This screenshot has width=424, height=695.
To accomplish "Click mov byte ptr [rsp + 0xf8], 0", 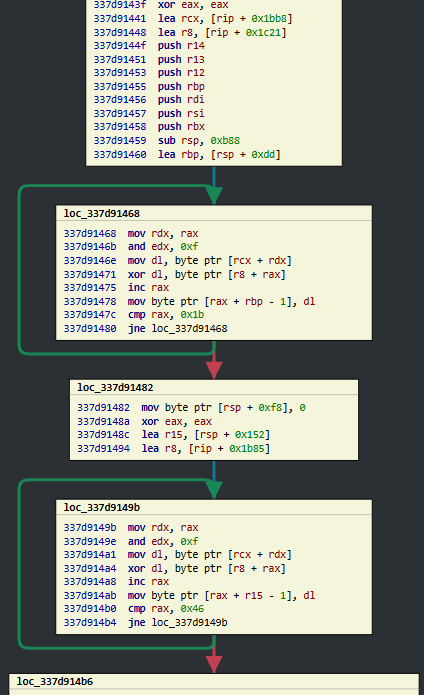I will [191, 407].
